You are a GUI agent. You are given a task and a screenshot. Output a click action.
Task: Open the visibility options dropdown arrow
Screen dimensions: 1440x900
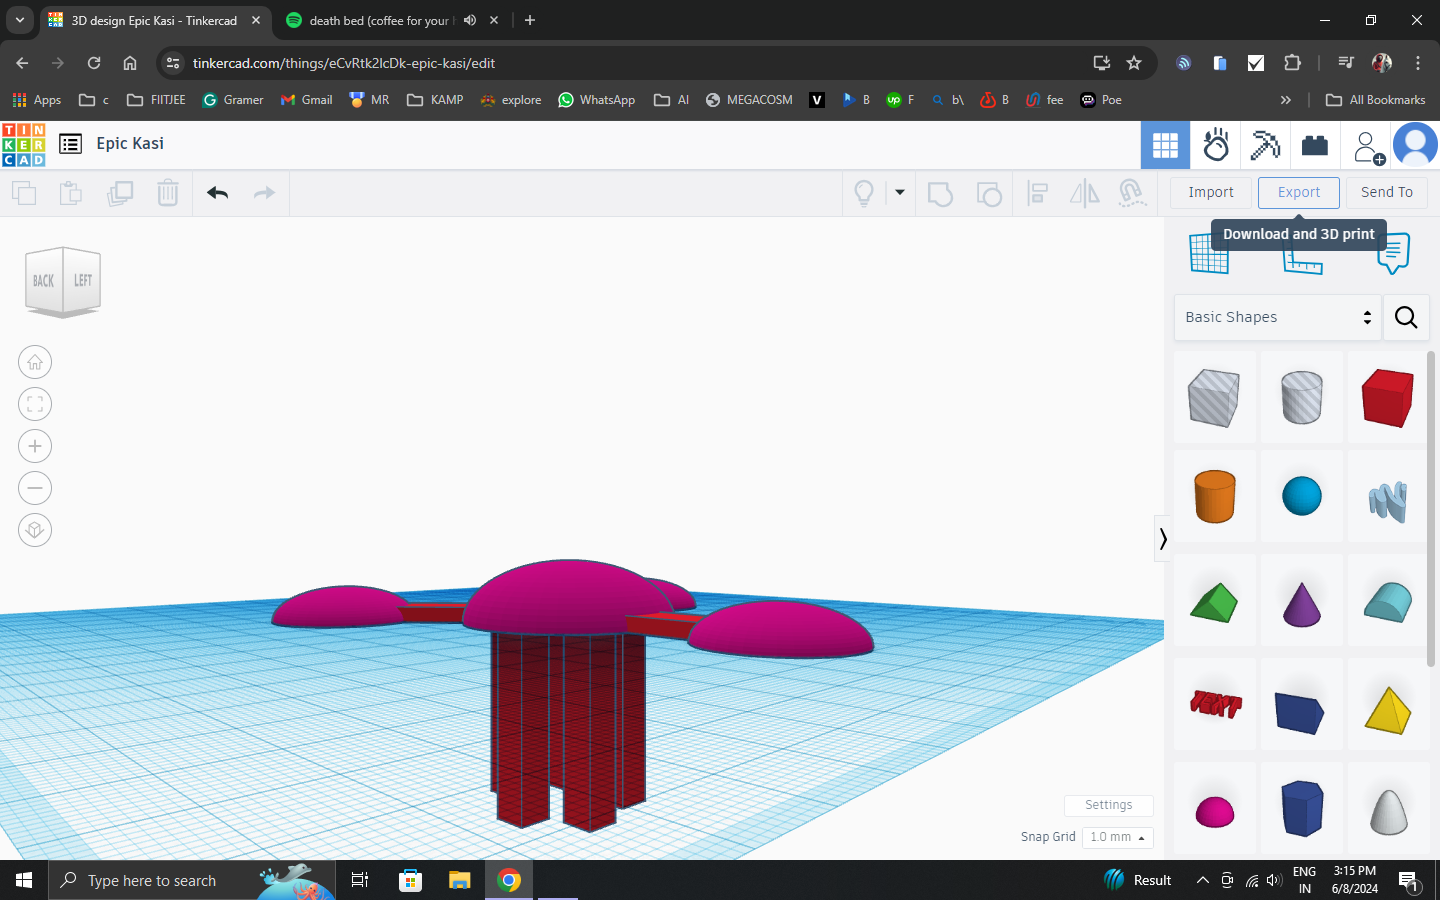900,193
